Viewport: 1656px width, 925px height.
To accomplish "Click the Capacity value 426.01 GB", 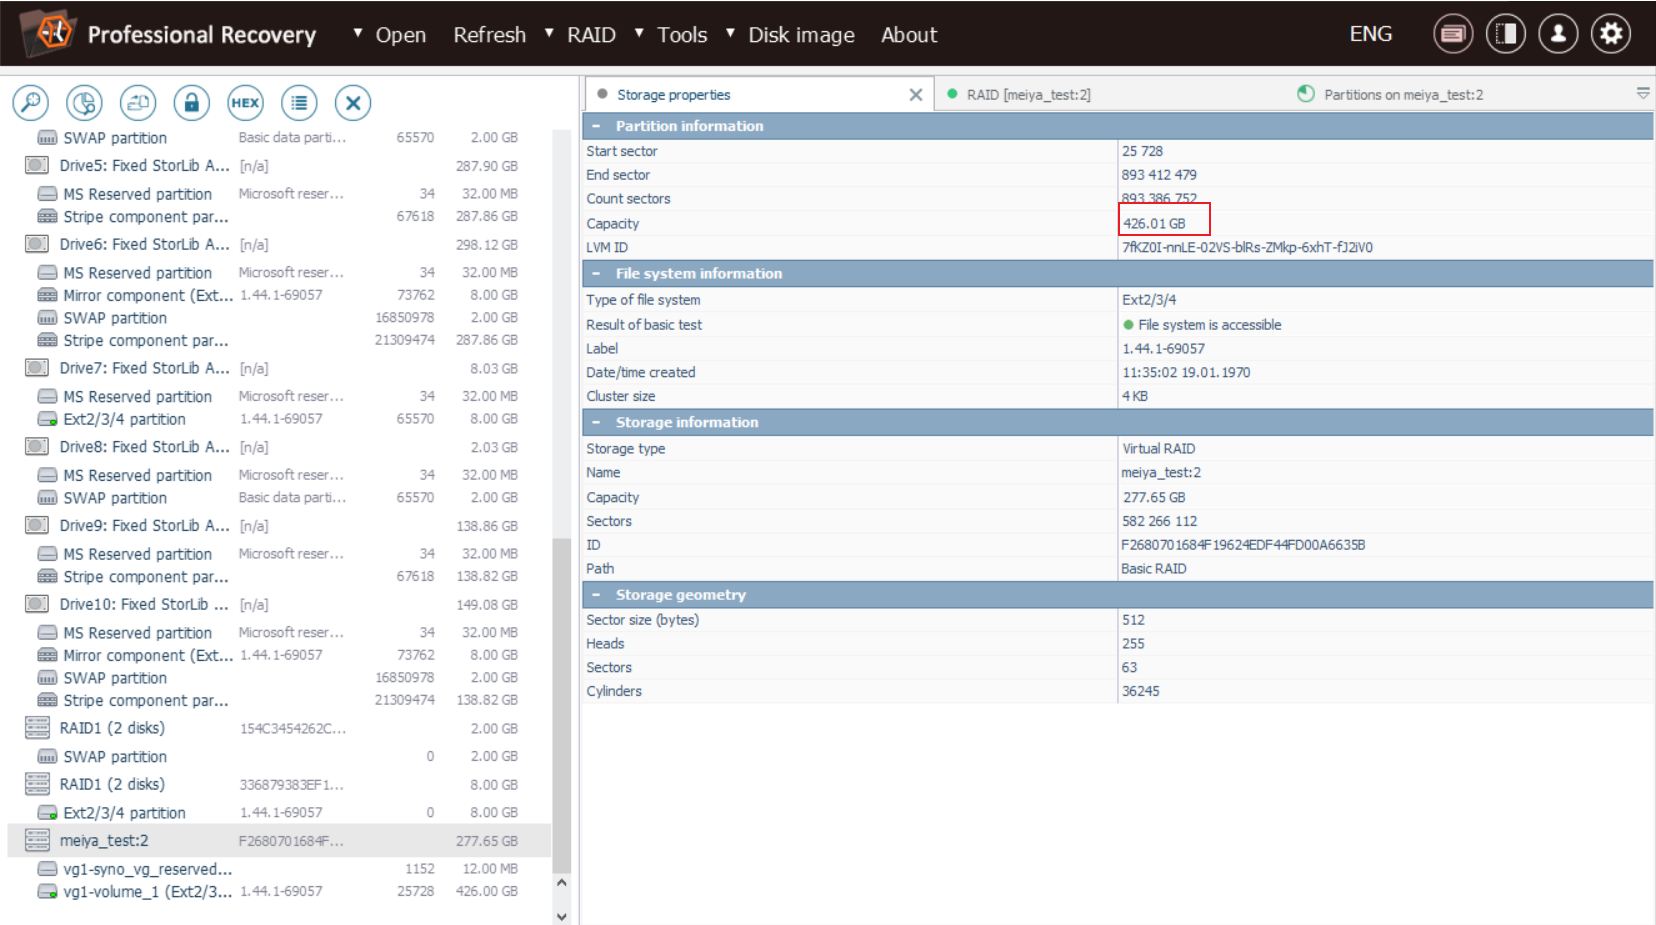I will (x=1154, y=223).
